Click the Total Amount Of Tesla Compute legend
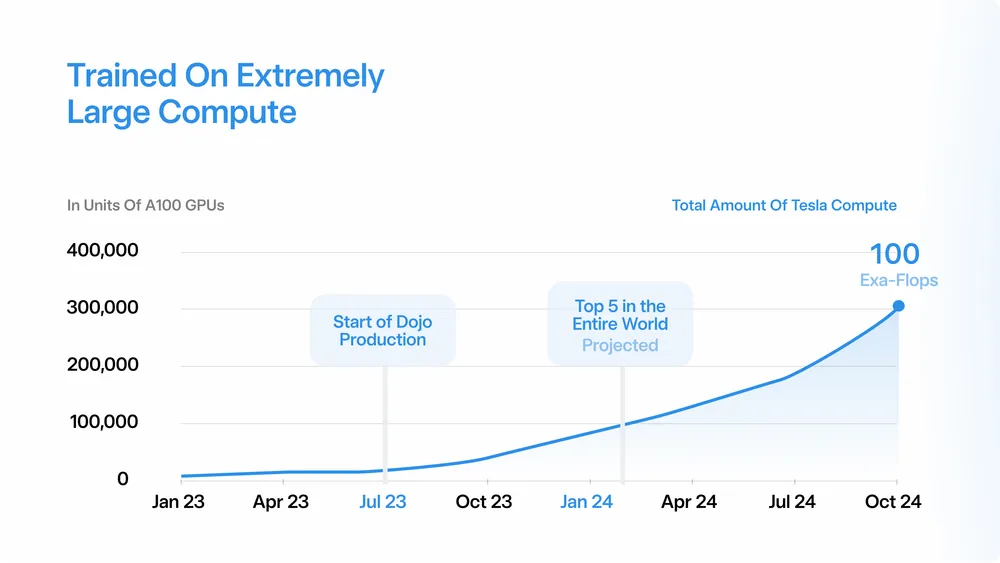1000x563 pixels. [x=784, y=205]
